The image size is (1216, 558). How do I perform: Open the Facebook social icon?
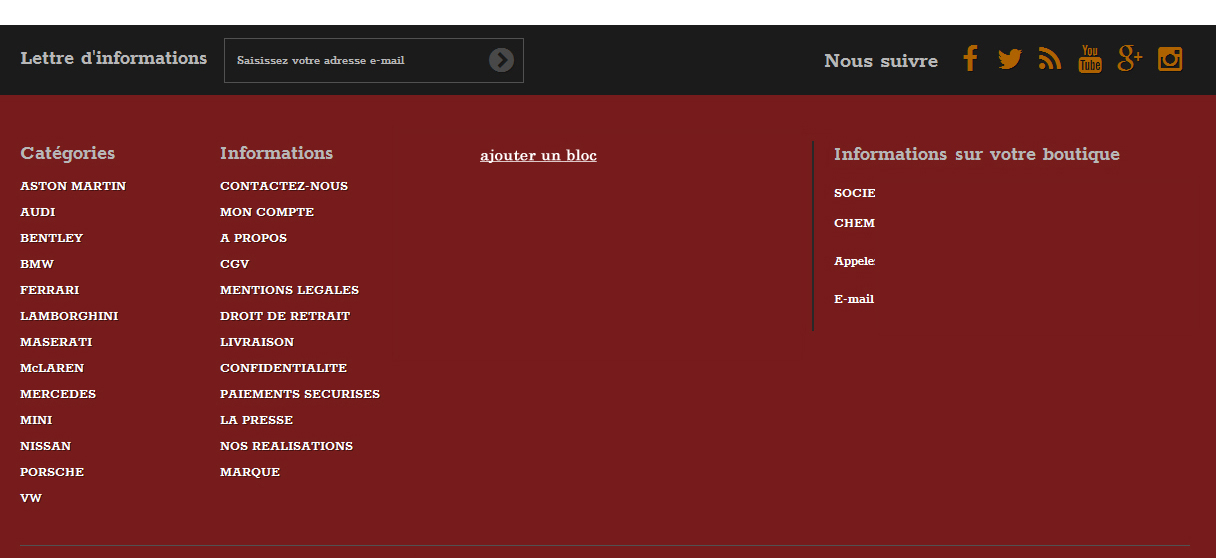click(x=970, y=58)
